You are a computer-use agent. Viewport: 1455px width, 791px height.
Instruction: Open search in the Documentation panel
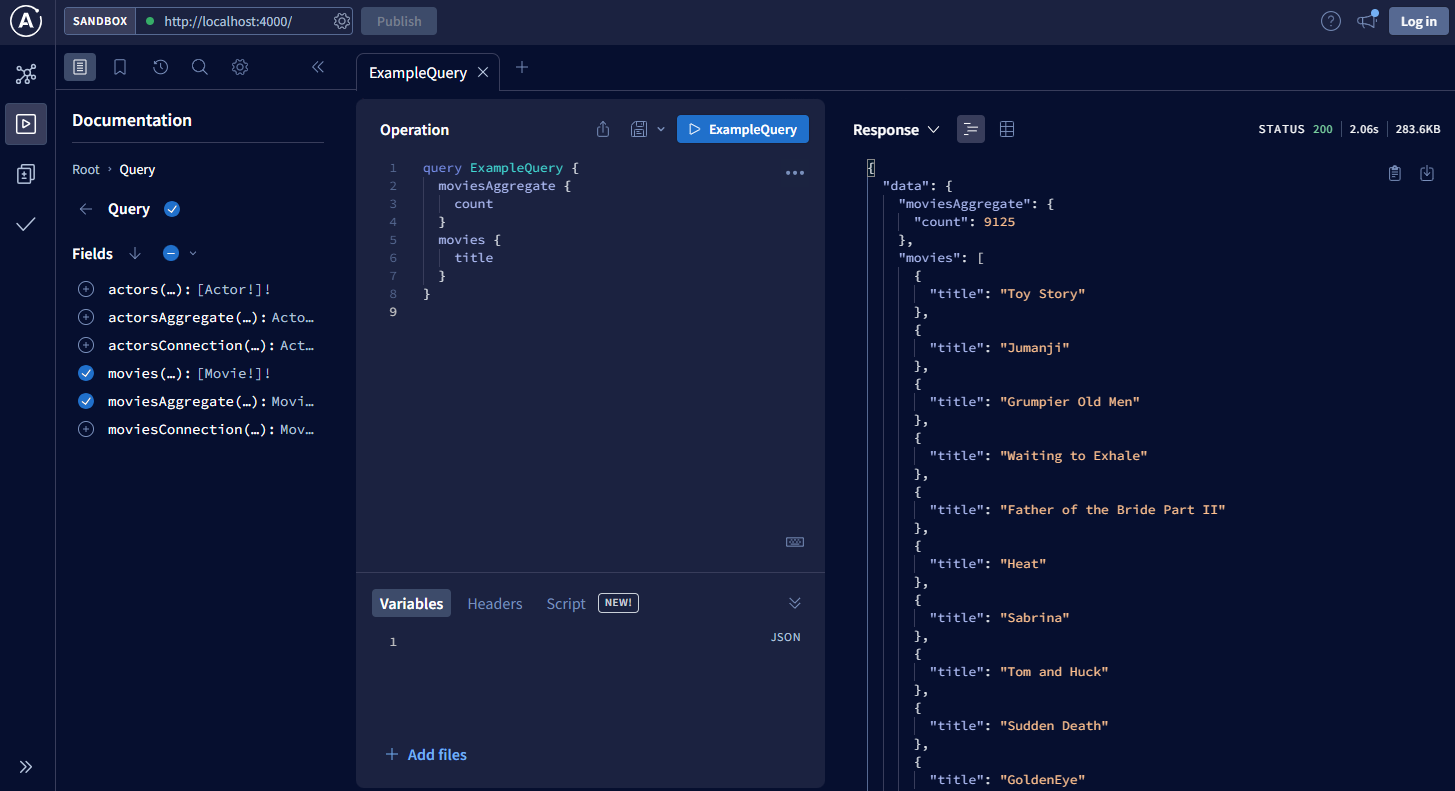coord(199,67)
